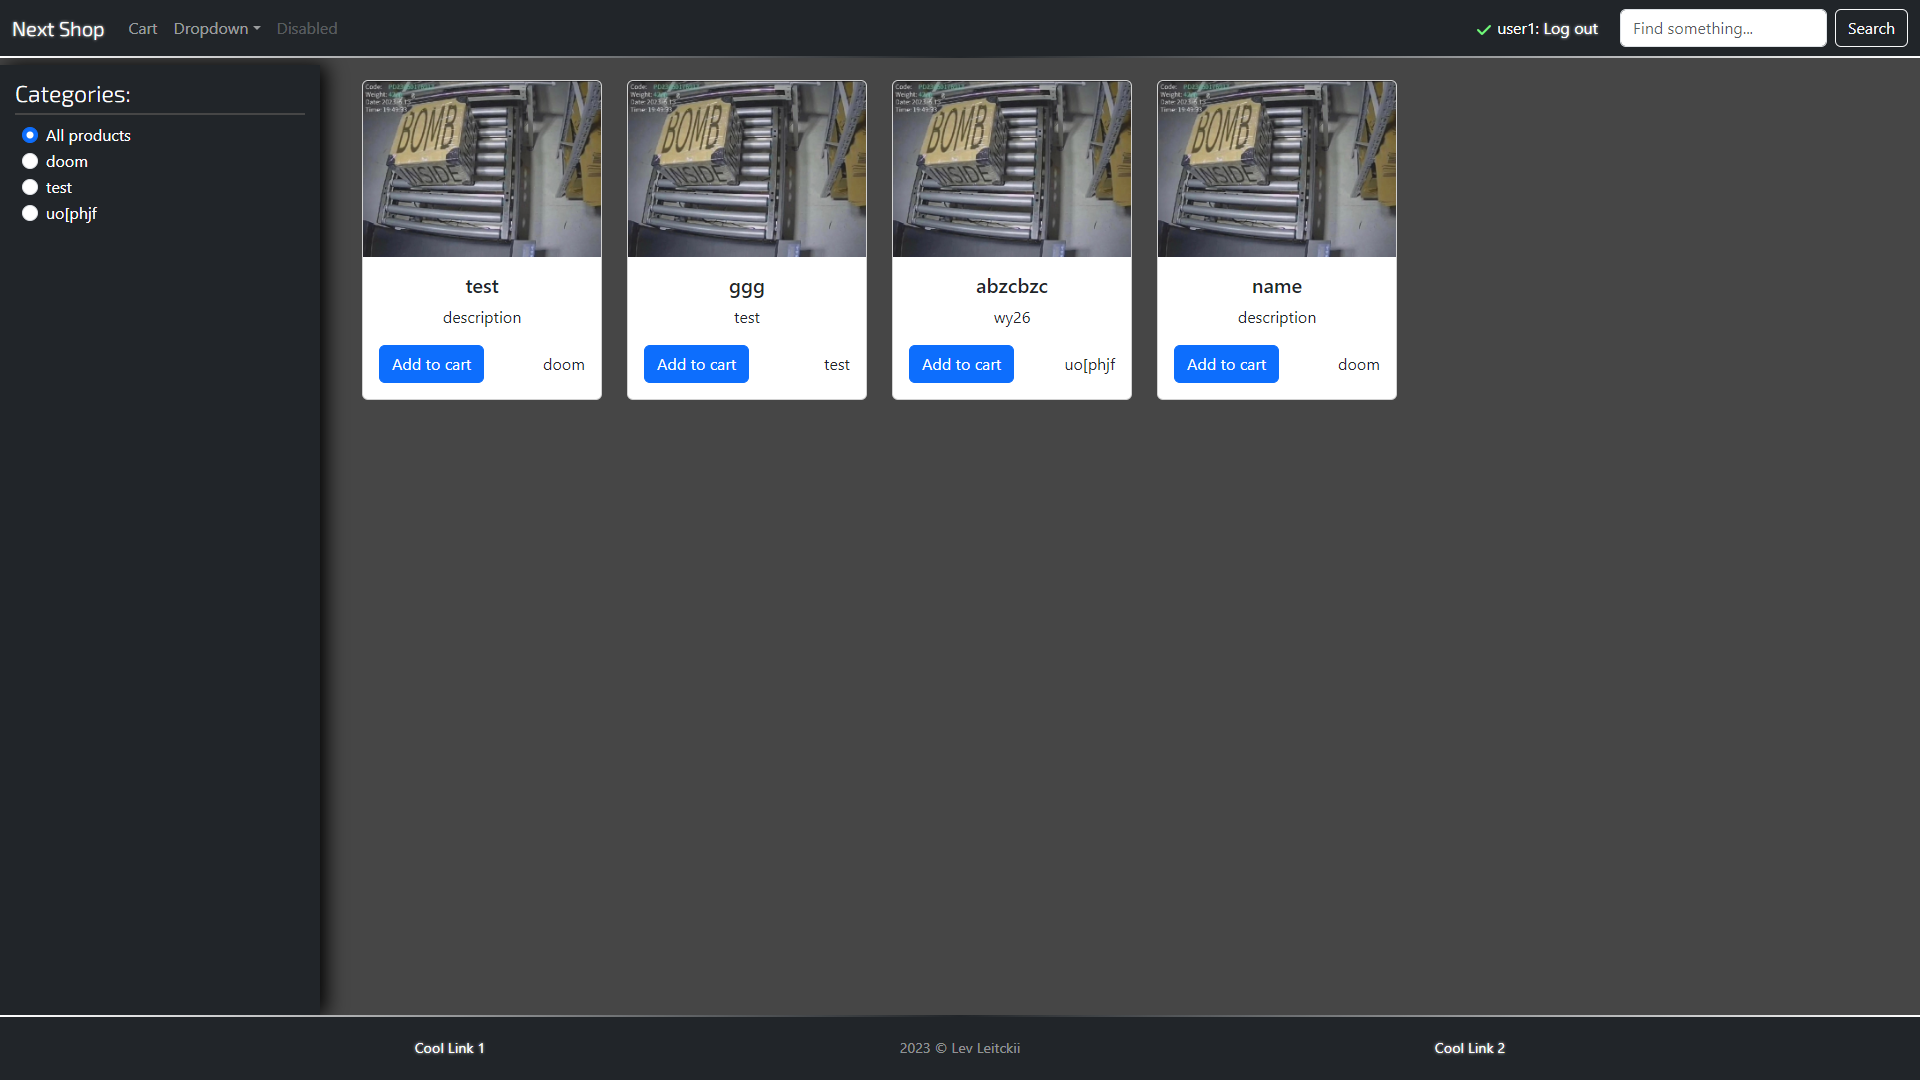Expand the Dropdown menu in navbar
Image resolution: width=1920 pixels, height=1080 pixels.
[x=216, y=29]
